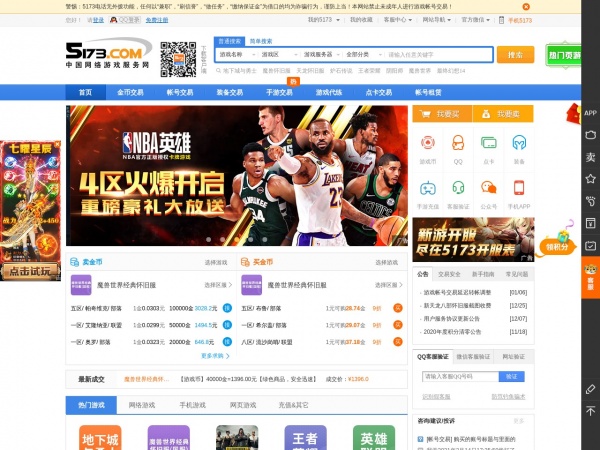Image resolution: width=600 pixels, height=450 pixels.
Task: Expand the 游戏区 dropdown
Action: 279,55
